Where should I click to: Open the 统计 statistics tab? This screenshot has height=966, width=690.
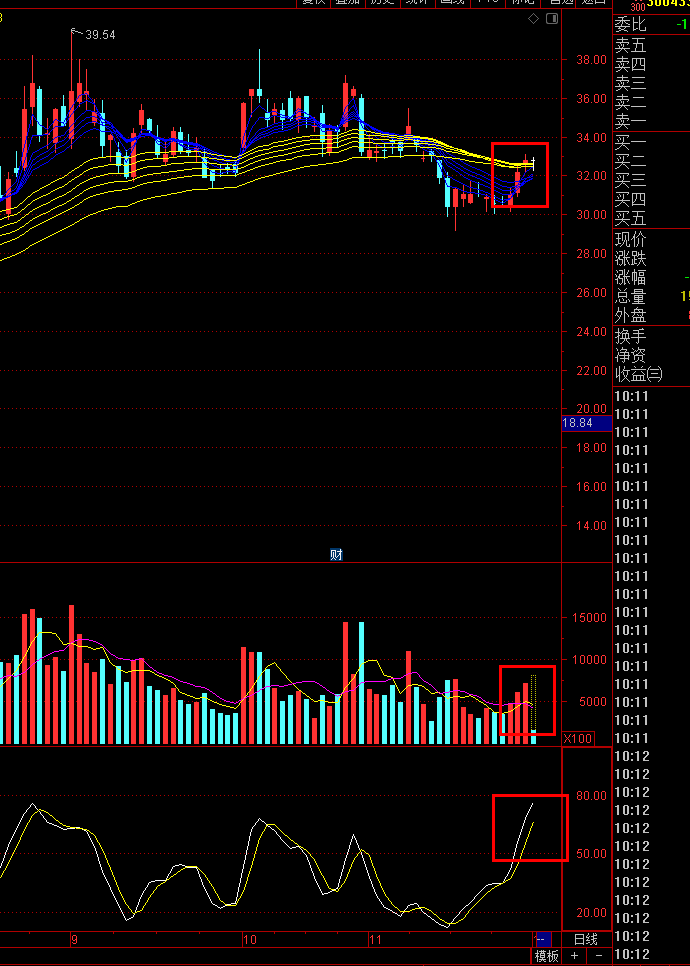pyautogui.click(x=416, y=2)
